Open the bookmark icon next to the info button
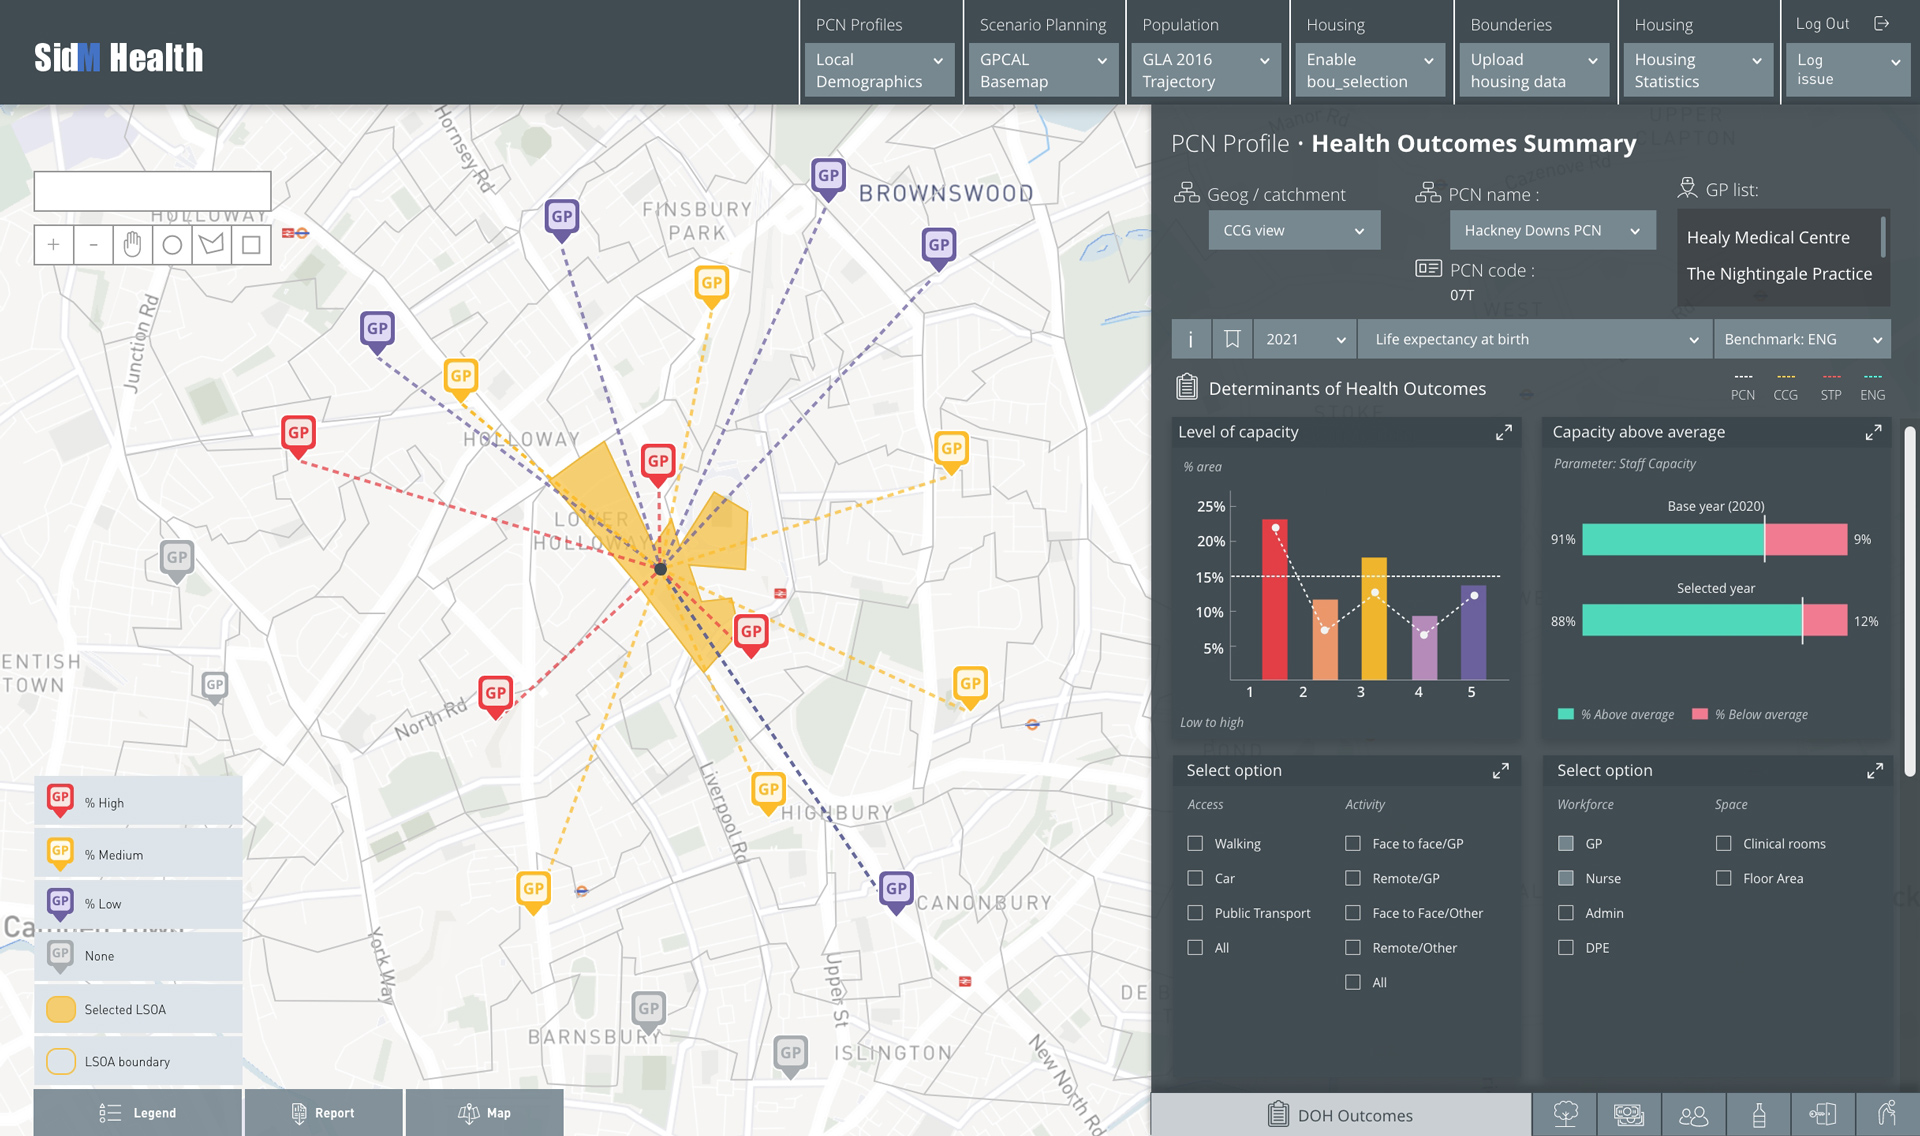This screenshot has width=1920, height=1136. click(1232, 339)
